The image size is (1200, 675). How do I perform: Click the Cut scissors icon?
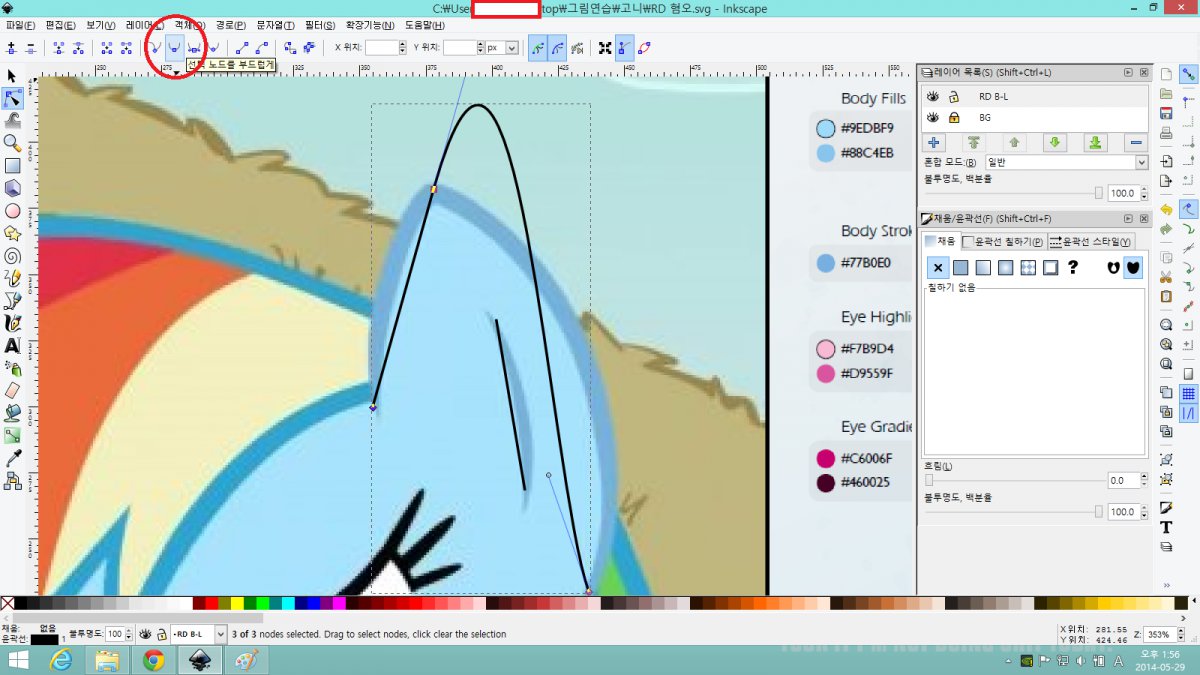point(1166,277)
